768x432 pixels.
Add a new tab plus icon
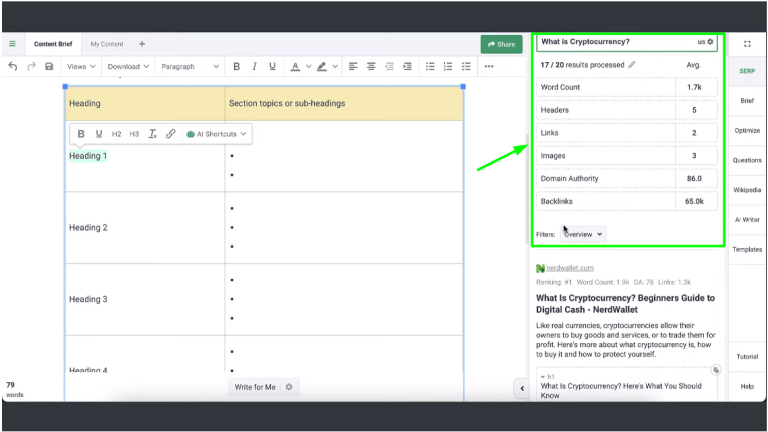click(x=142, y=44)
